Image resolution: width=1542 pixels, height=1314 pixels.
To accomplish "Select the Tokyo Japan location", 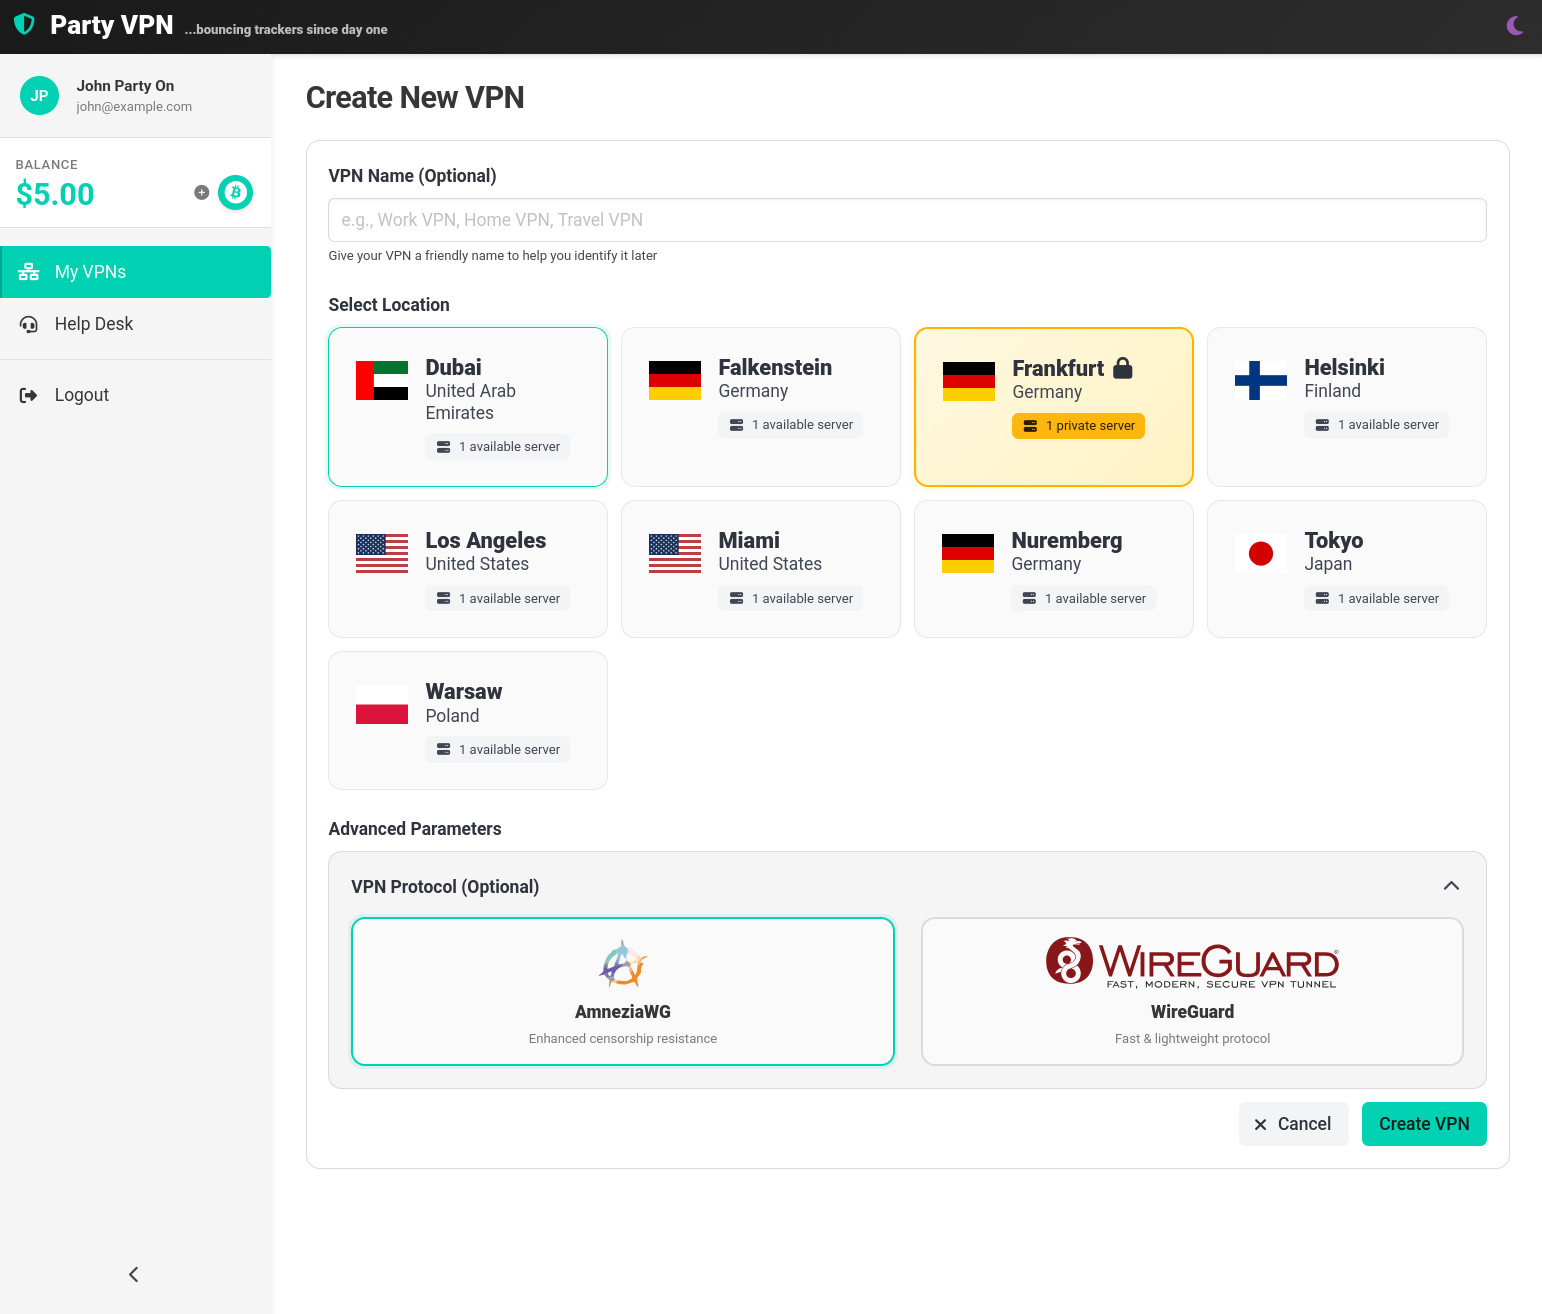I will pos(1345,568).
